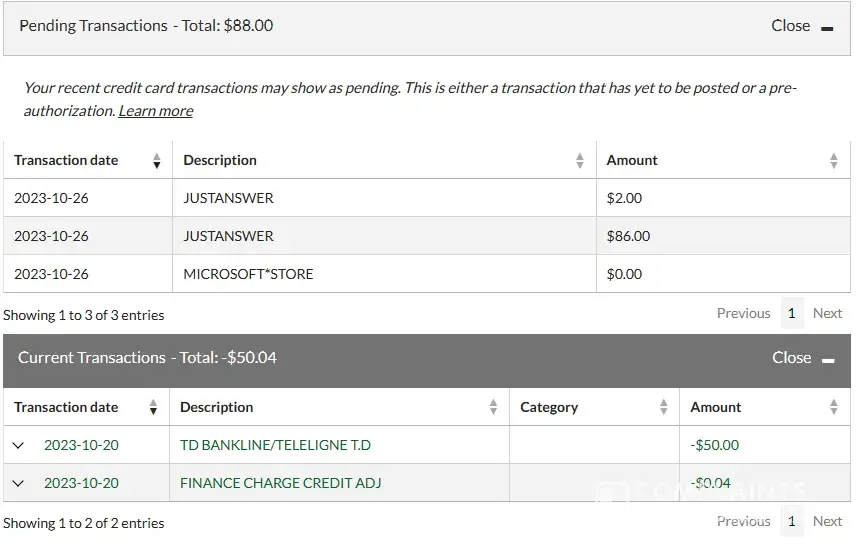Collapse the Pending Transactions panel
This screenshot has height=545, width=856.
pos(802,27)
